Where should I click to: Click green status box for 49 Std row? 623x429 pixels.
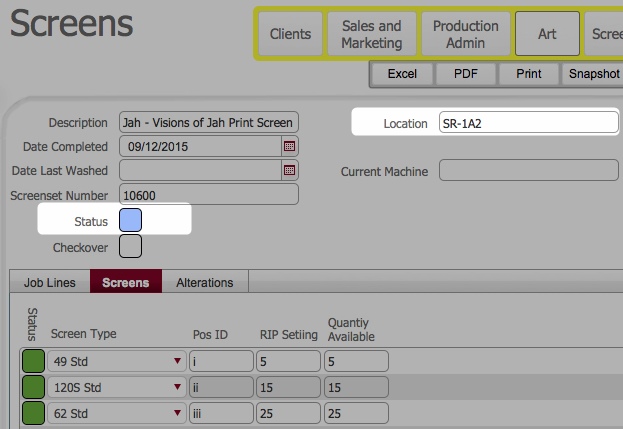[33, 361]
